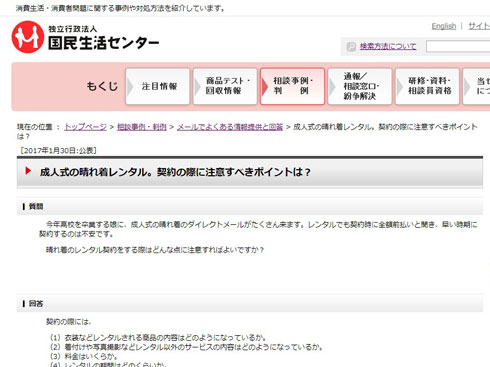Click question line 晴れ着のレンタル契約をする際は
The height and width of the screenshot is (367, 490).
155,250
